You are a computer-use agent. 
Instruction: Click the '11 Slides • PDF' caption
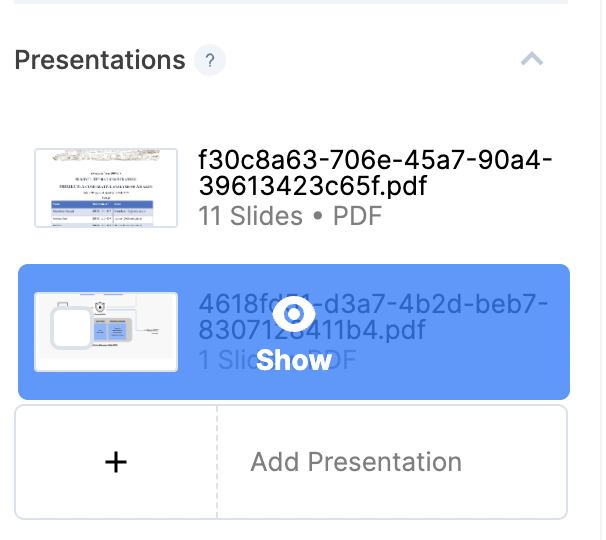point(290,216)
